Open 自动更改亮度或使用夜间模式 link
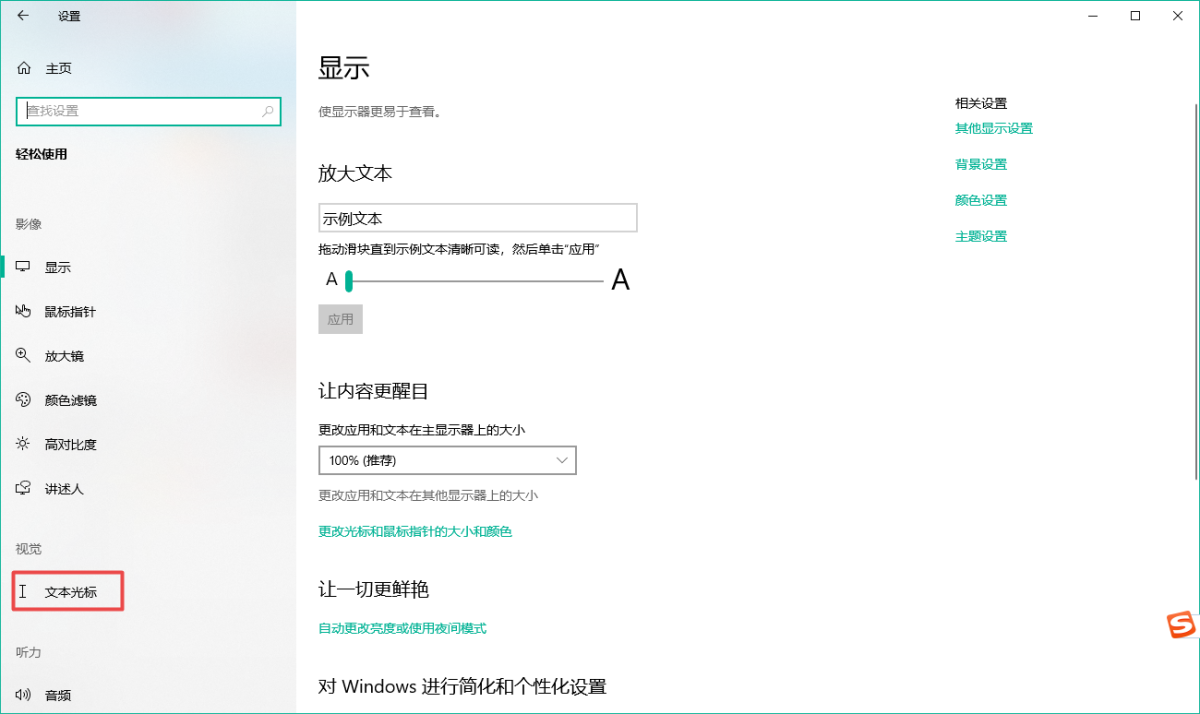1200x714 pixels. pos(402,628)
